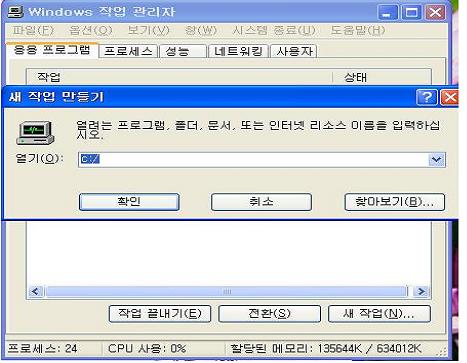Screen dimensions: 467x363
Task: Click 작업 끝내기(E) button in Task Manager
Action: tap(160, 314)
